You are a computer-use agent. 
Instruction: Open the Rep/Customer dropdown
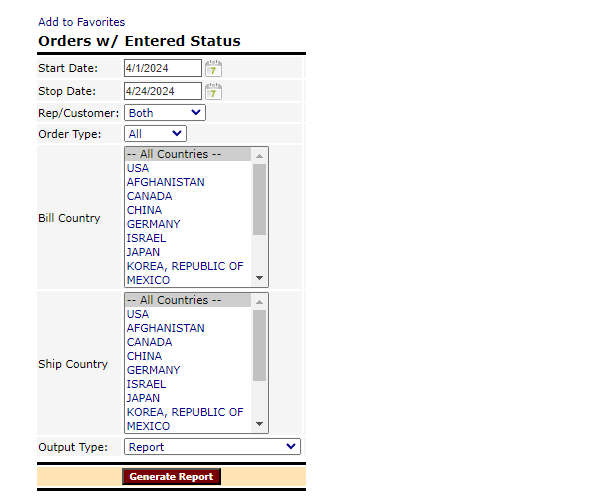164,113
